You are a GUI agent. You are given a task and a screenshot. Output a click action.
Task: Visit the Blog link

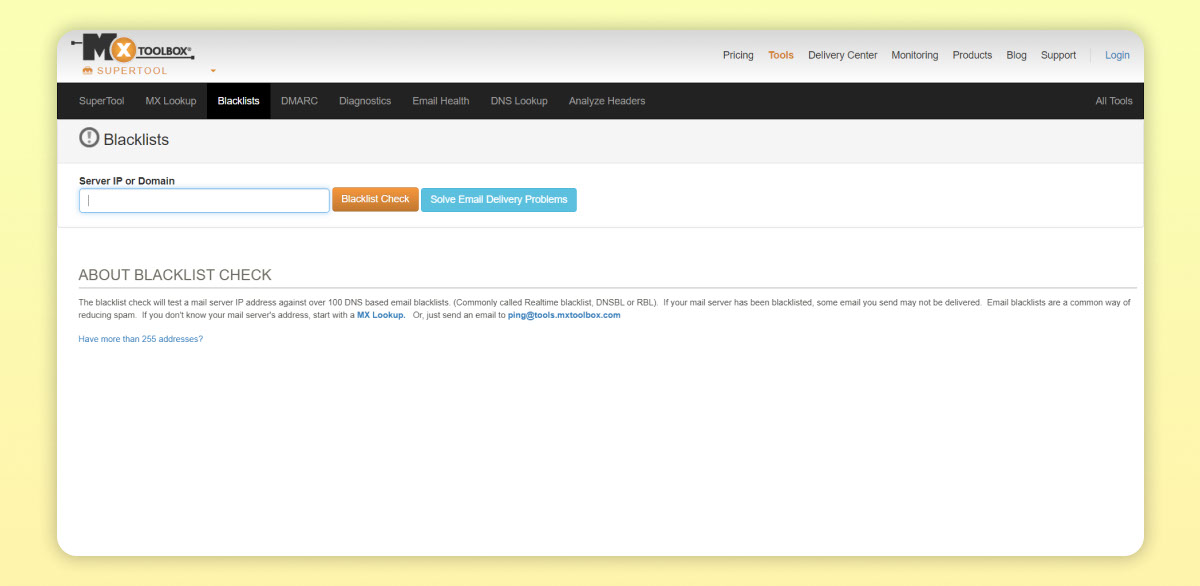(x=1016, y=55)
